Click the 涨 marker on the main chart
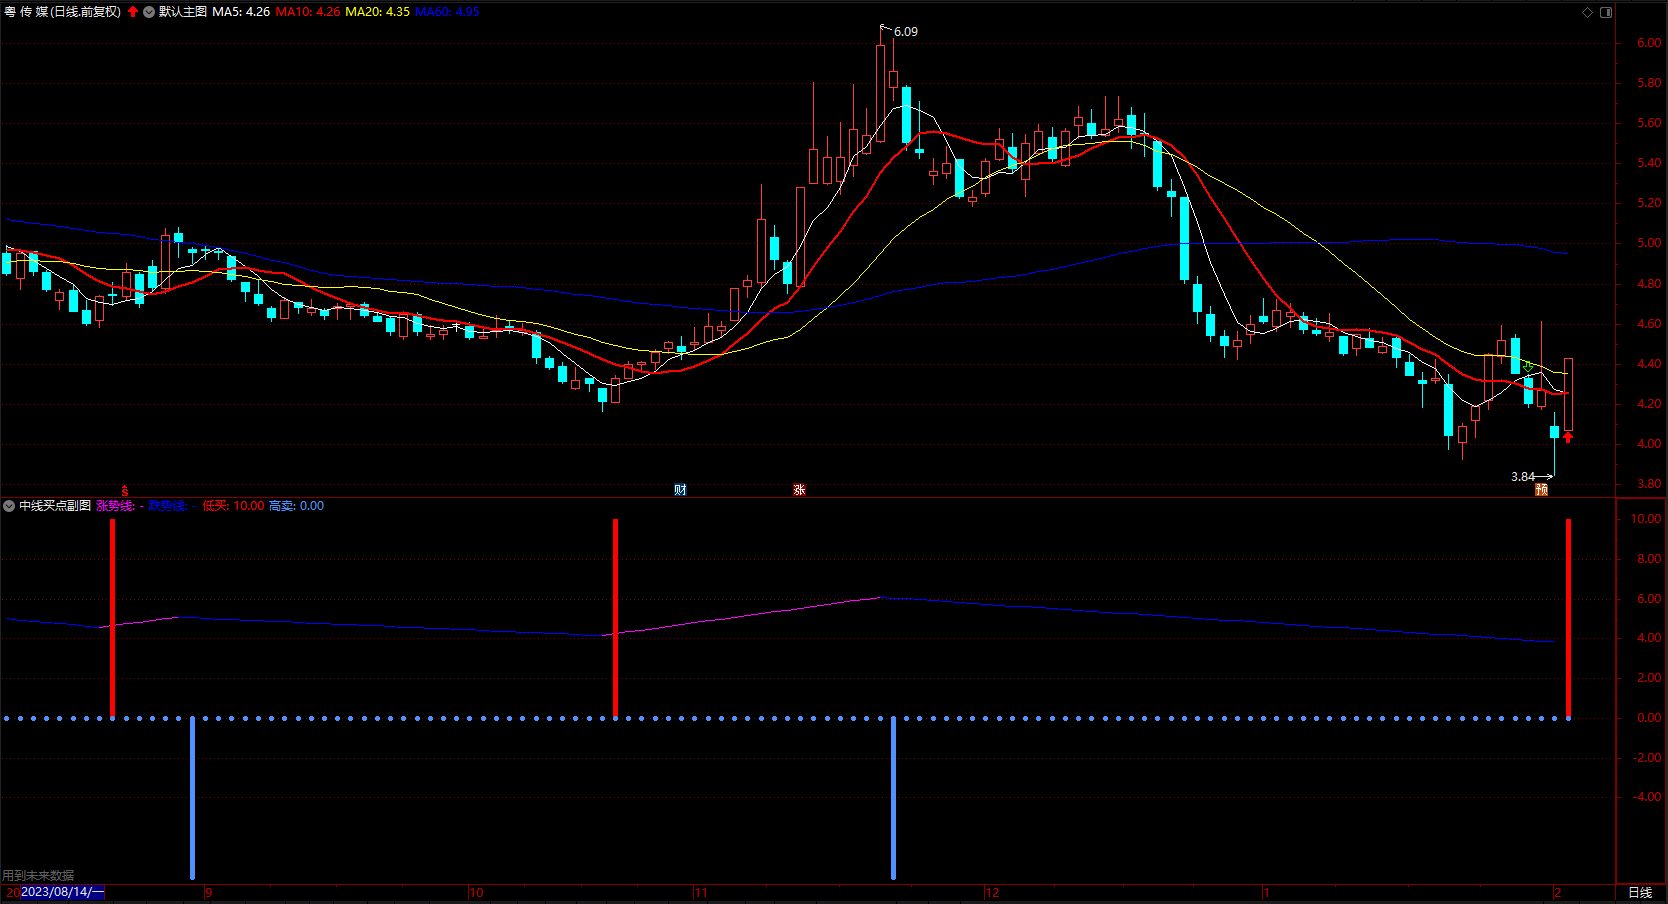Image resolution: width=1668 pixels, height=904 pixels. pyautogui.click(x=799, y=490)
